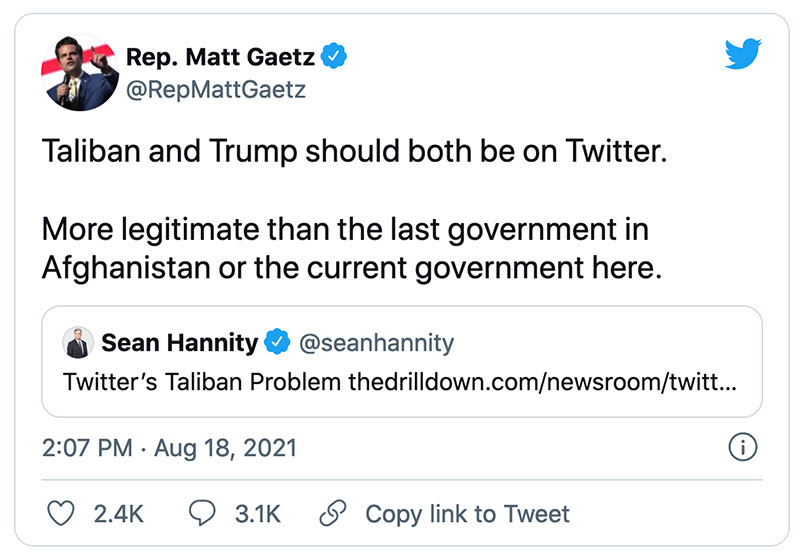Open the quoted "Twitter's Taliban Problem" text

202,381
